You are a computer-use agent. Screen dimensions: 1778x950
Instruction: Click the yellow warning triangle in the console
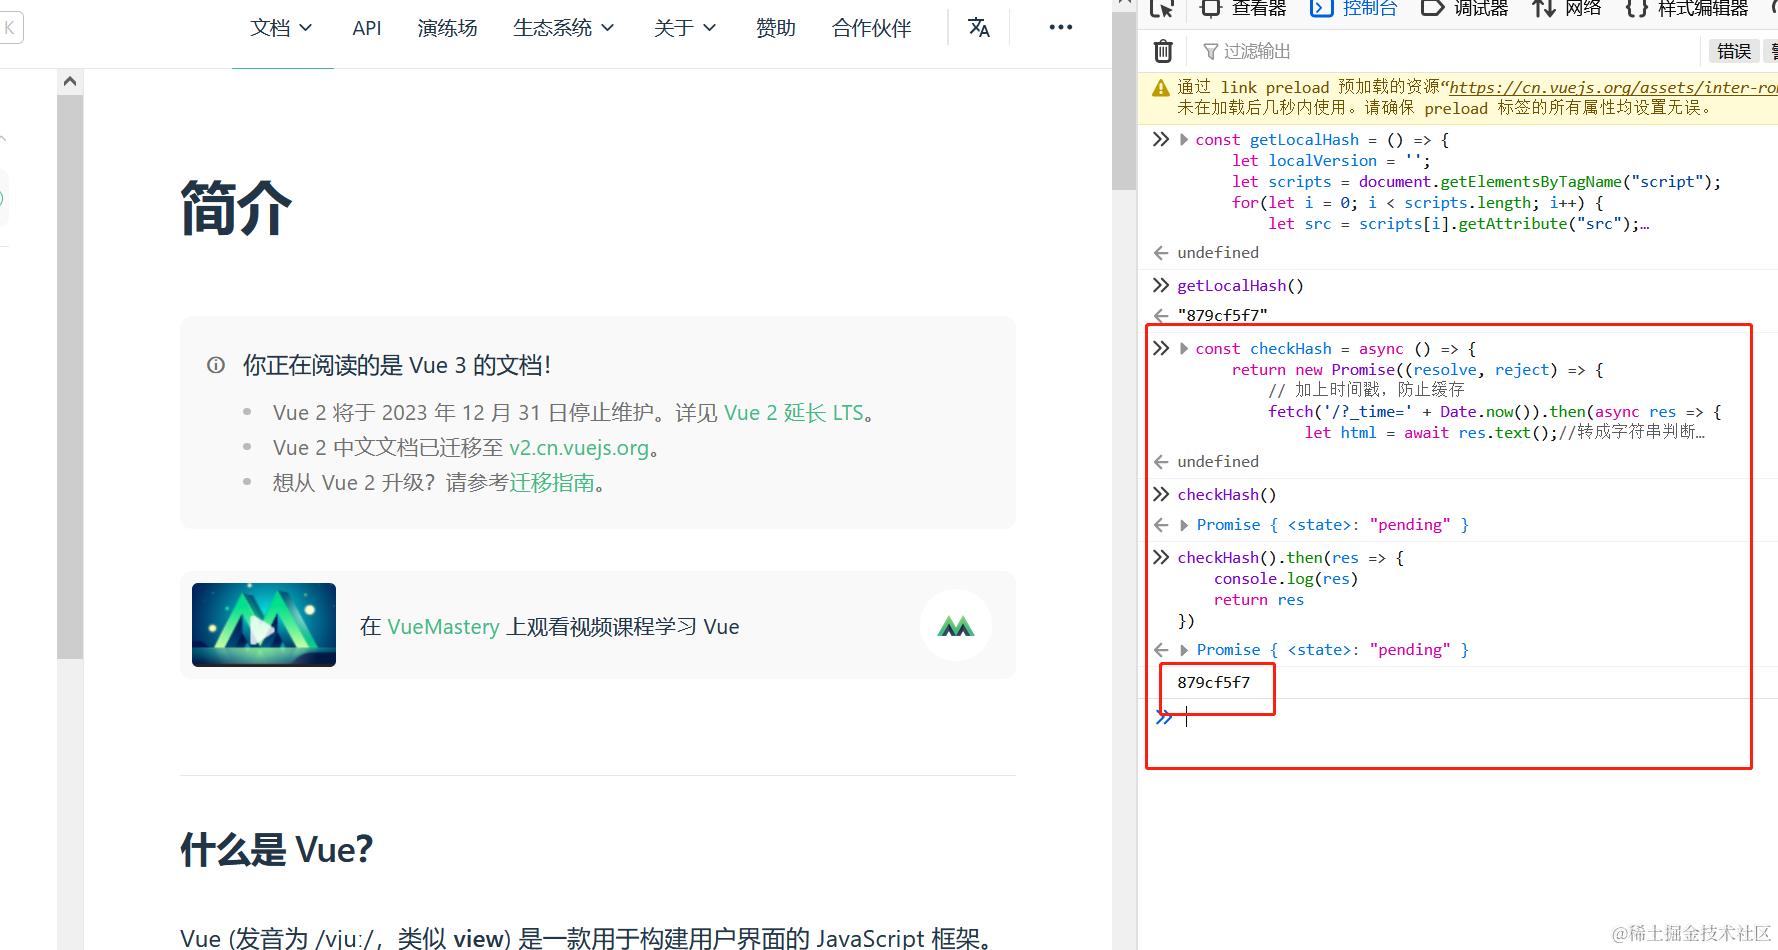coord(1161,87)
